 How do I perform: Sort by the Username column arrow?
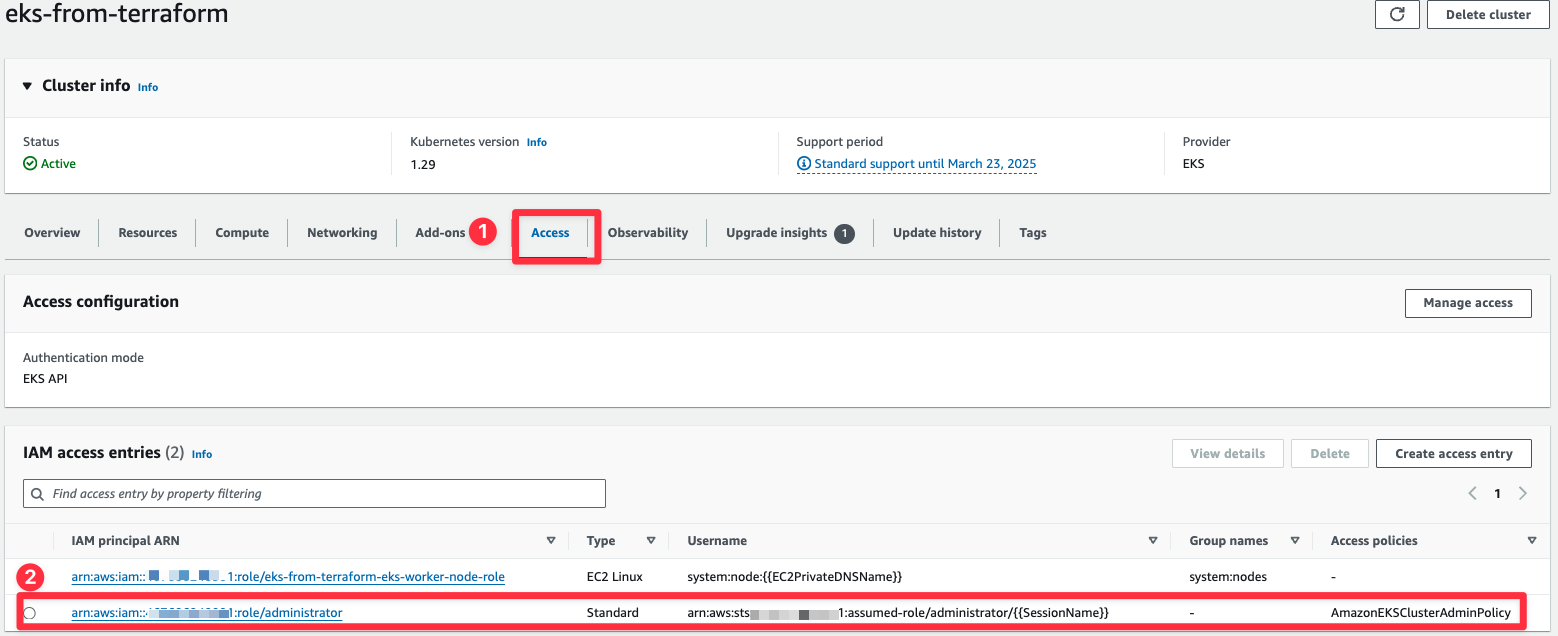point(1153,541)
